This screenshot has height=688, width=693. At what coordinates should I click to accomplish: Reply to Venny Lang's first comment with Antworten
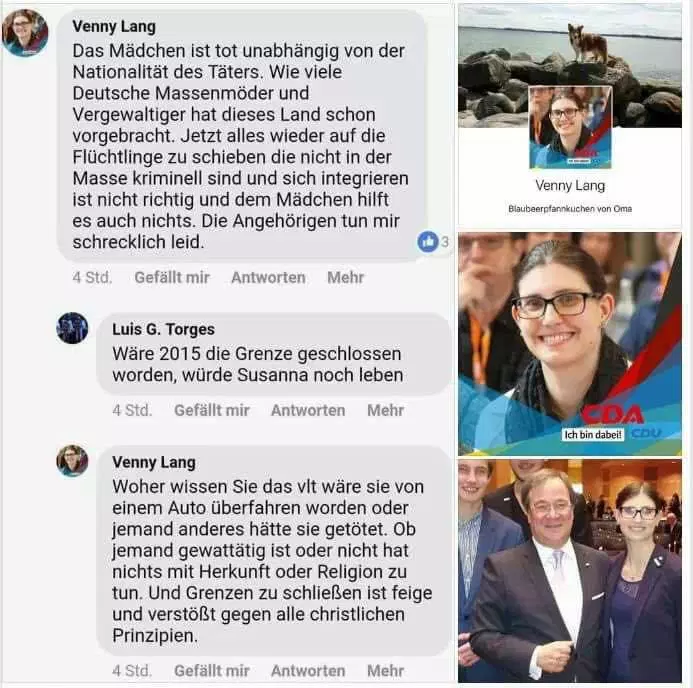click(268, 277)
